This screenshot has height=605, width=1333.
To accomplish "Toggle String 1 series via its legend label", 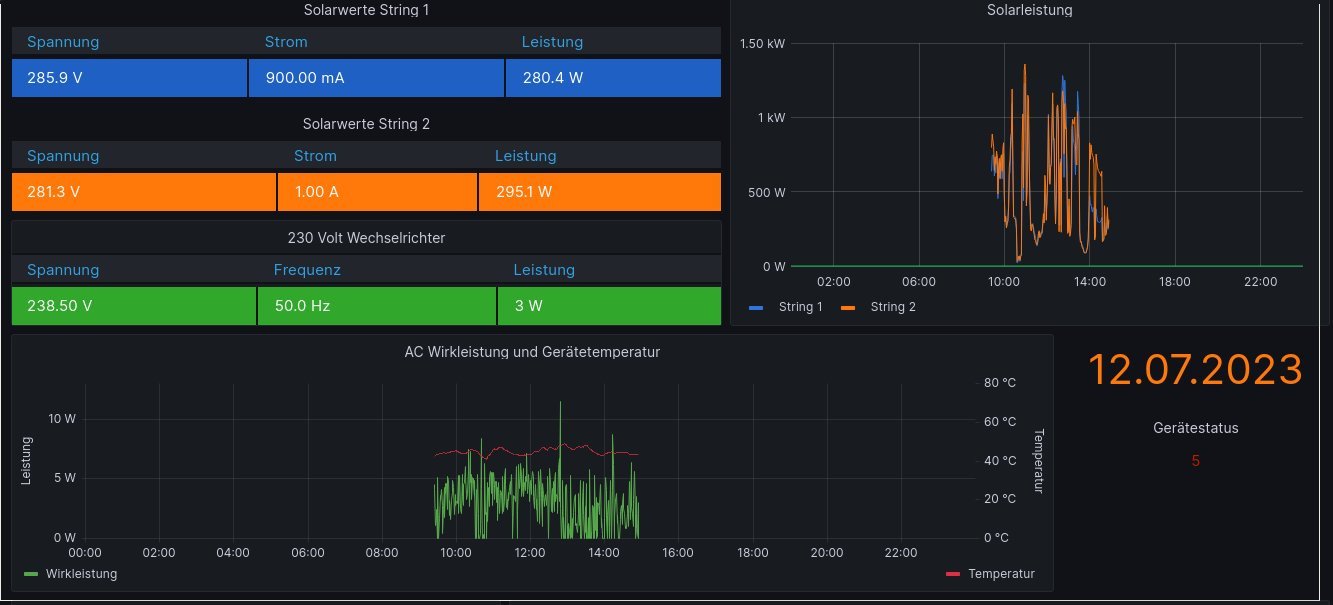I will coord(800,307).
